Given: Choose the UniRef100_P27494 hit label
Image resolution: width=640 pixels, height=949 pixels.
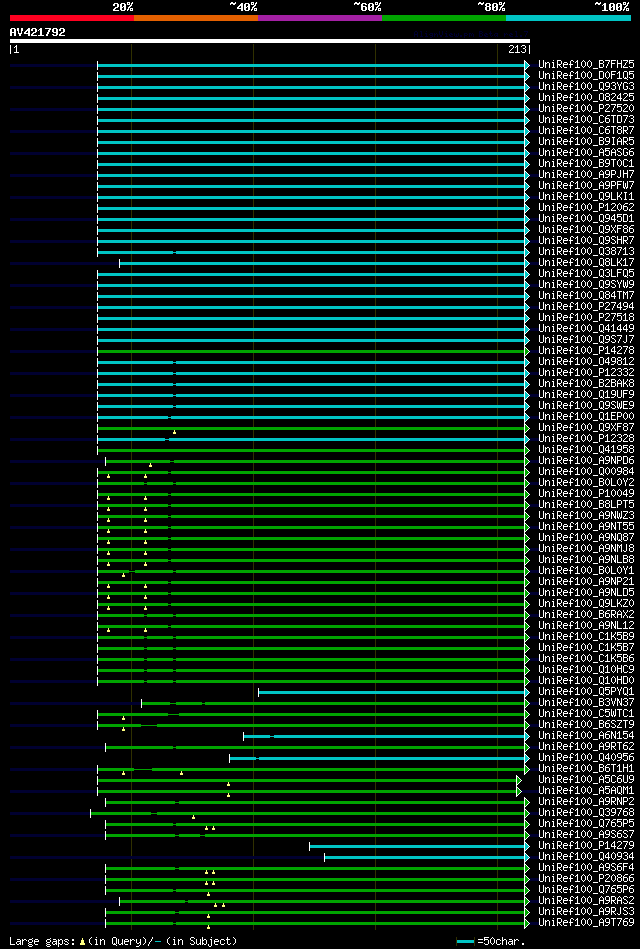Looking at the screenshot, I should (x=586, y=306).
